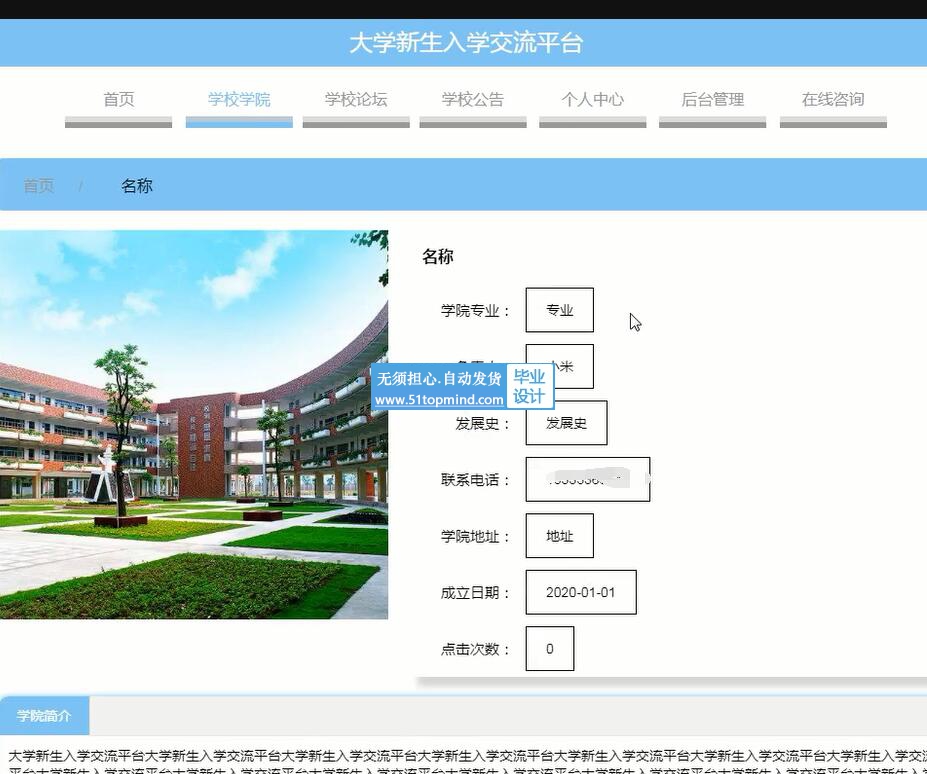Click the 成立日期 field label

click(x=475, y=592)
